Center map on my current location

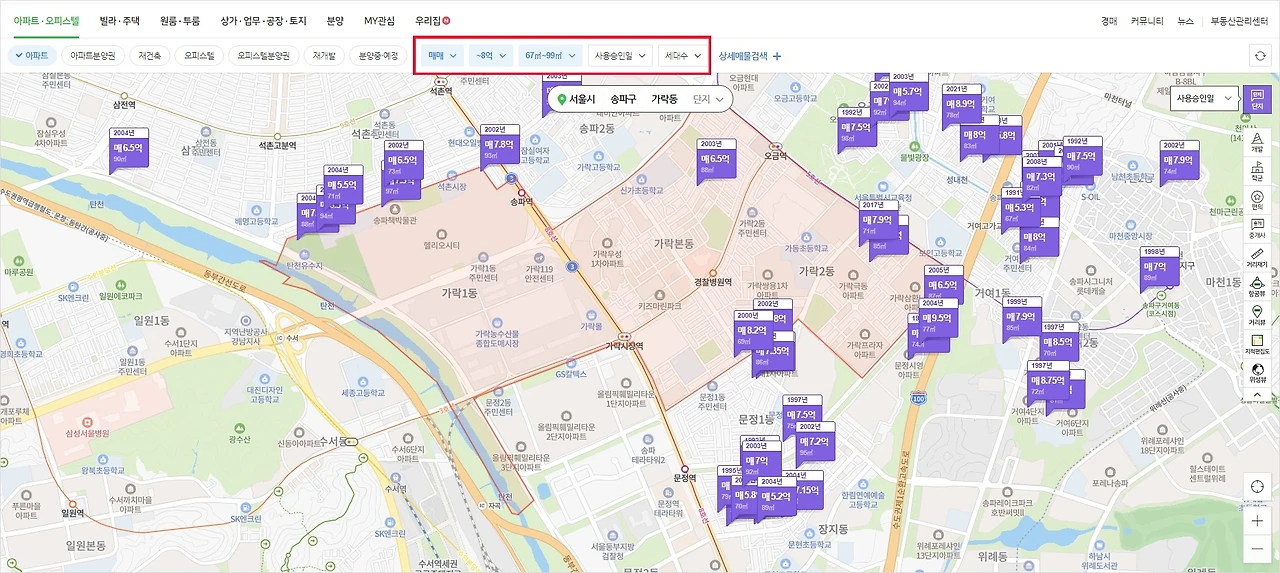pyautogui.click(x=1257, y=486)
